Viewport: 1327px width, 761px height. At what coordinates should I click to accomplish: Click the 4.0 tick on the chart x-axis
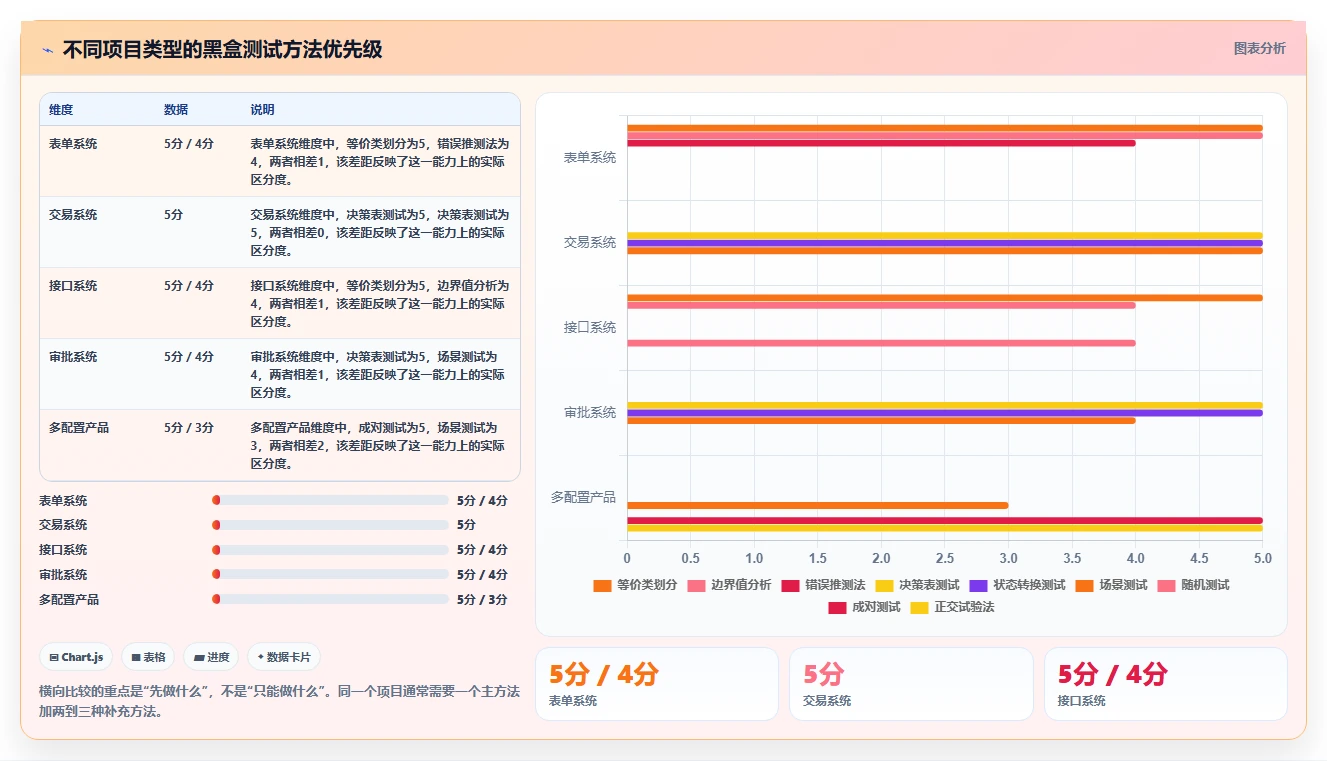tap(1136, 559)
